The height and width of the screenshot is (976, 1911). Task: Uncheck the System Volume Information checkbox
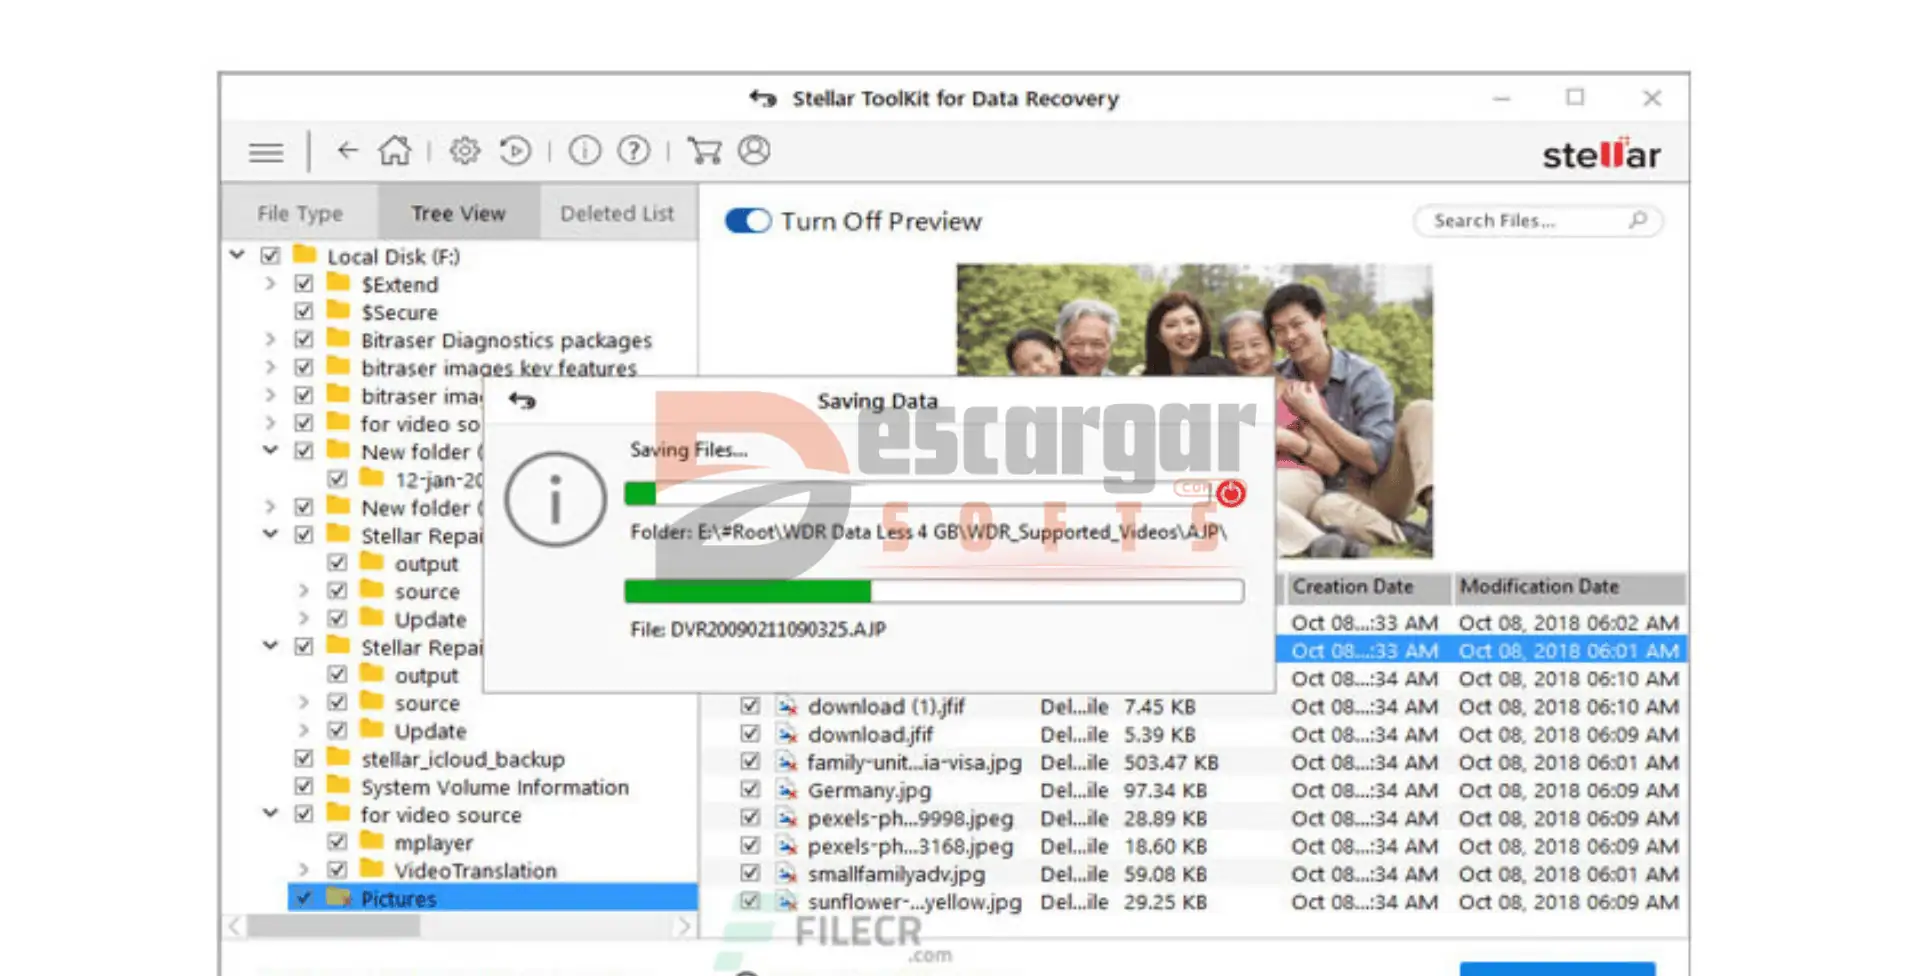pos(304,786)
